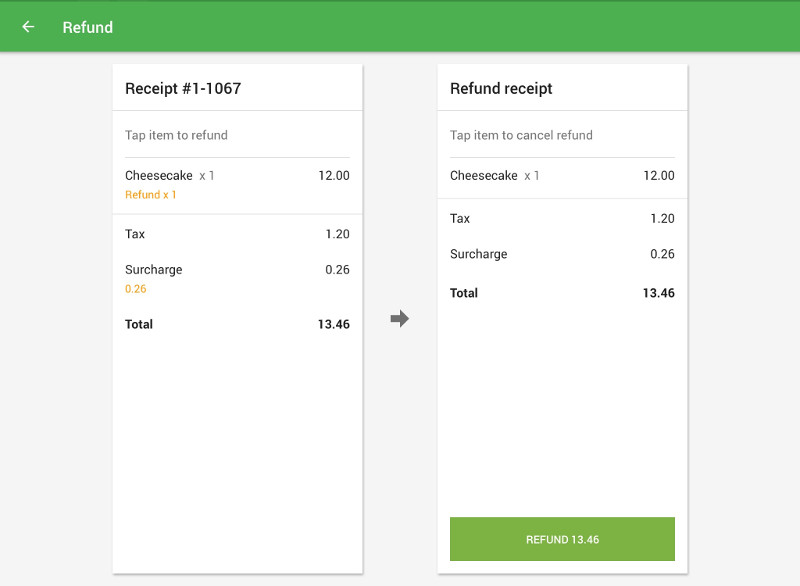The height and width of the screenshot is (586, 800).
Task: Tap Cheesecake in Receipt #1-1067
Action: pos(159,176)
